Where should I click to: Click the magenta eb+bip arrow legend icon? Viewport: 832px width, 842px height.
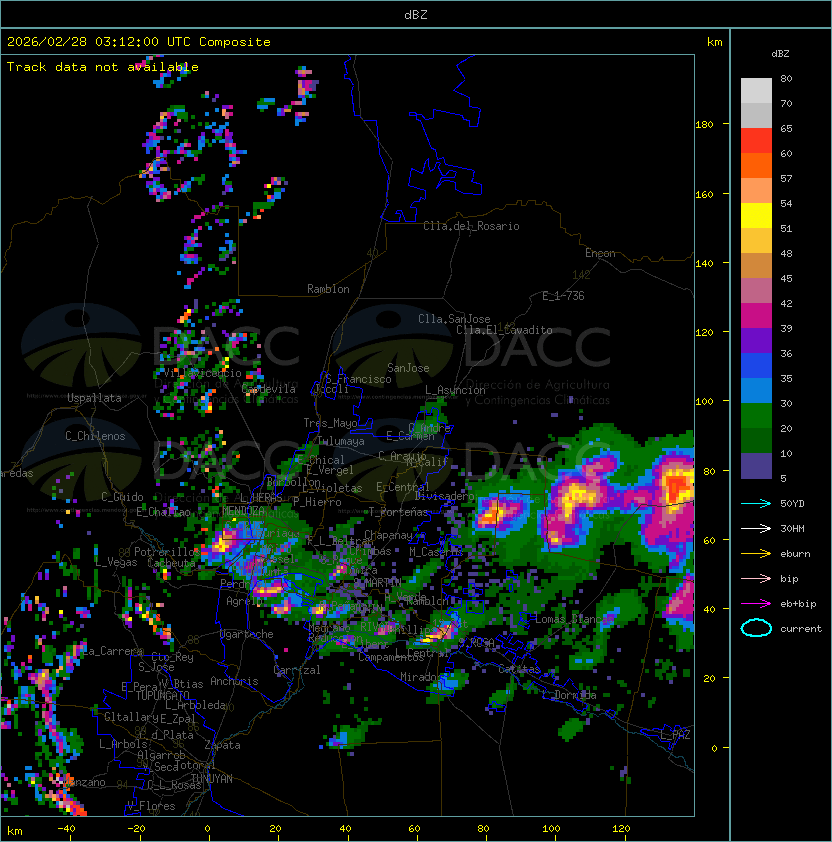click(x=756, y=604)
